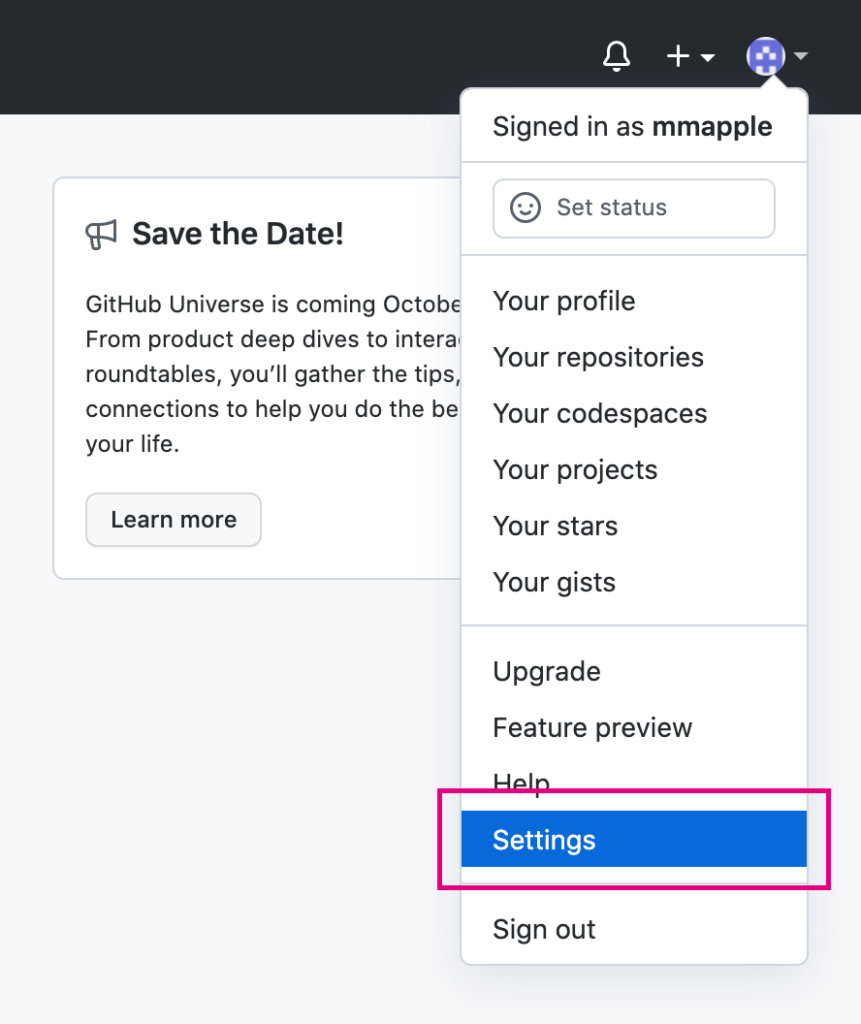The height and width of the screenshot is (1024, 861).
Task: Expand the create-new dropdown arrow
Action: pyautogui.click(x=708, y=58)
